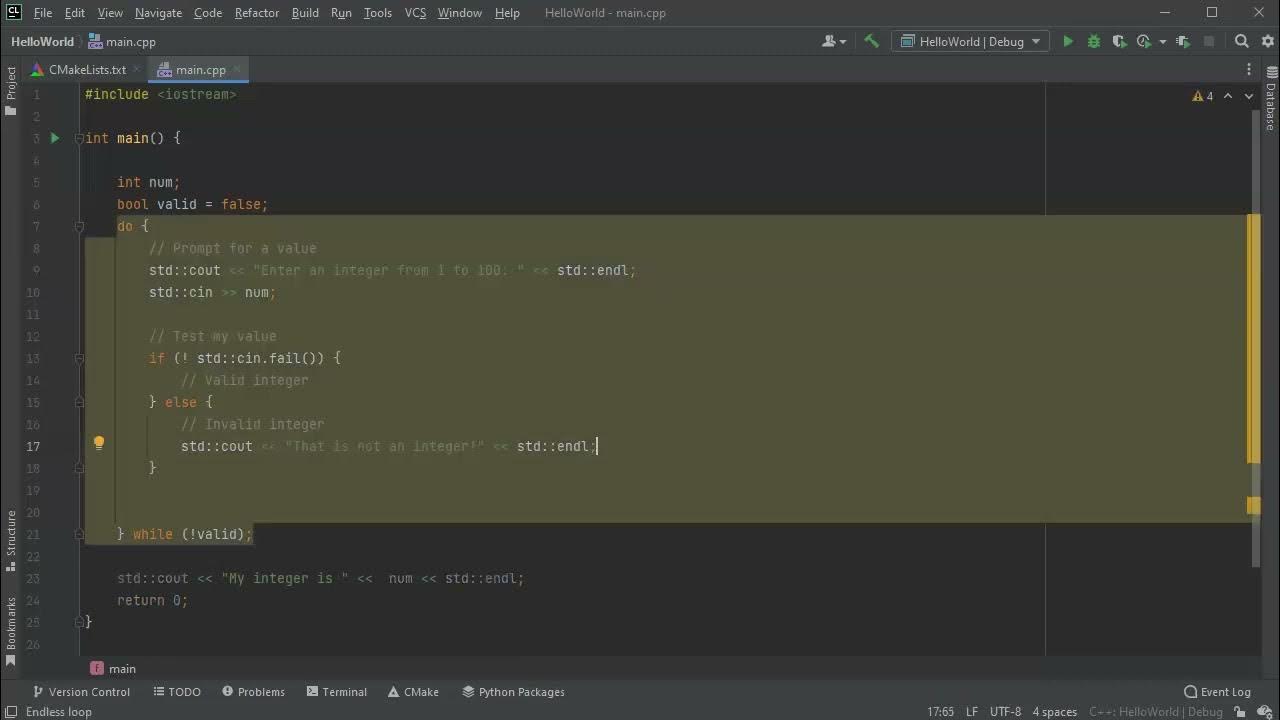Open the Project tool window sidebar
Screen dimensions: 1280x720
(11, 90)
